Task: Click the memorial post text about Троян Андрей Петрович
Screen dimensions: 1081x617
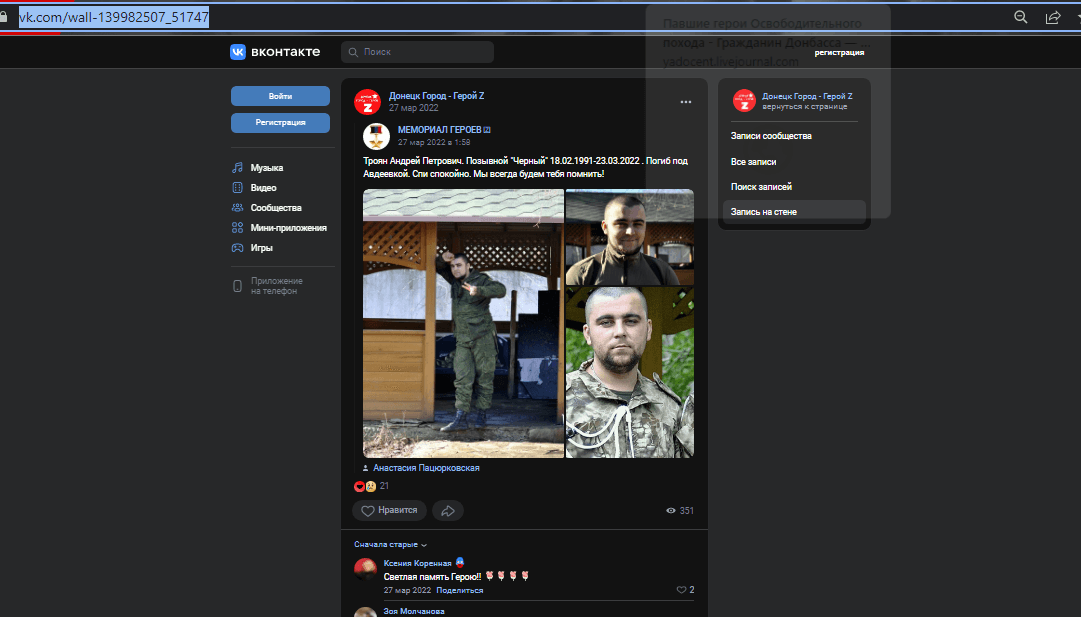Action: (x=525, y=168)
